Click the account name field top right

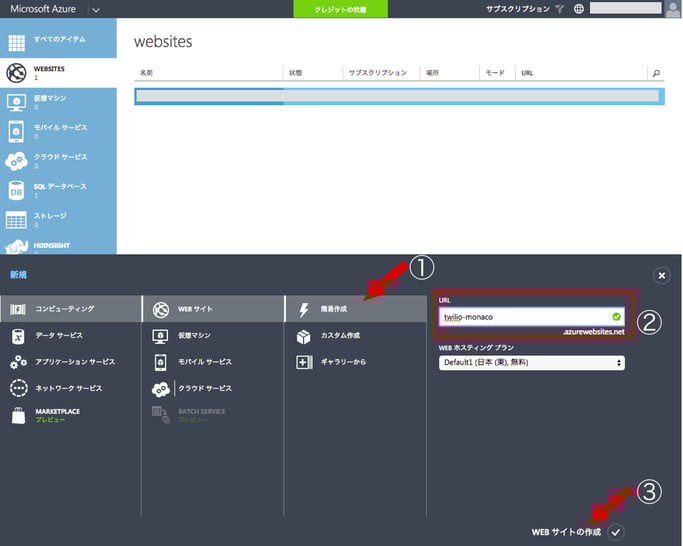tap(626, 8)
